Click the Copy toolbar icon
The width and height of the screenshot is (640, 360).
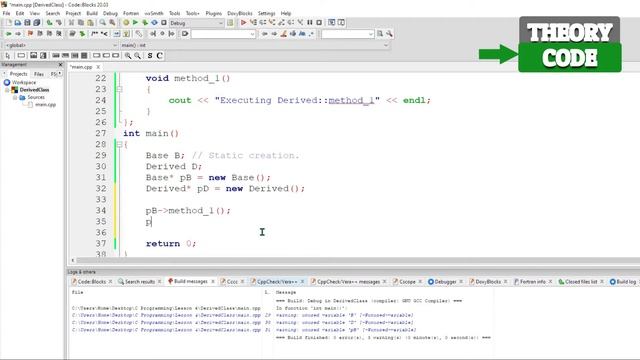(81, 23)
